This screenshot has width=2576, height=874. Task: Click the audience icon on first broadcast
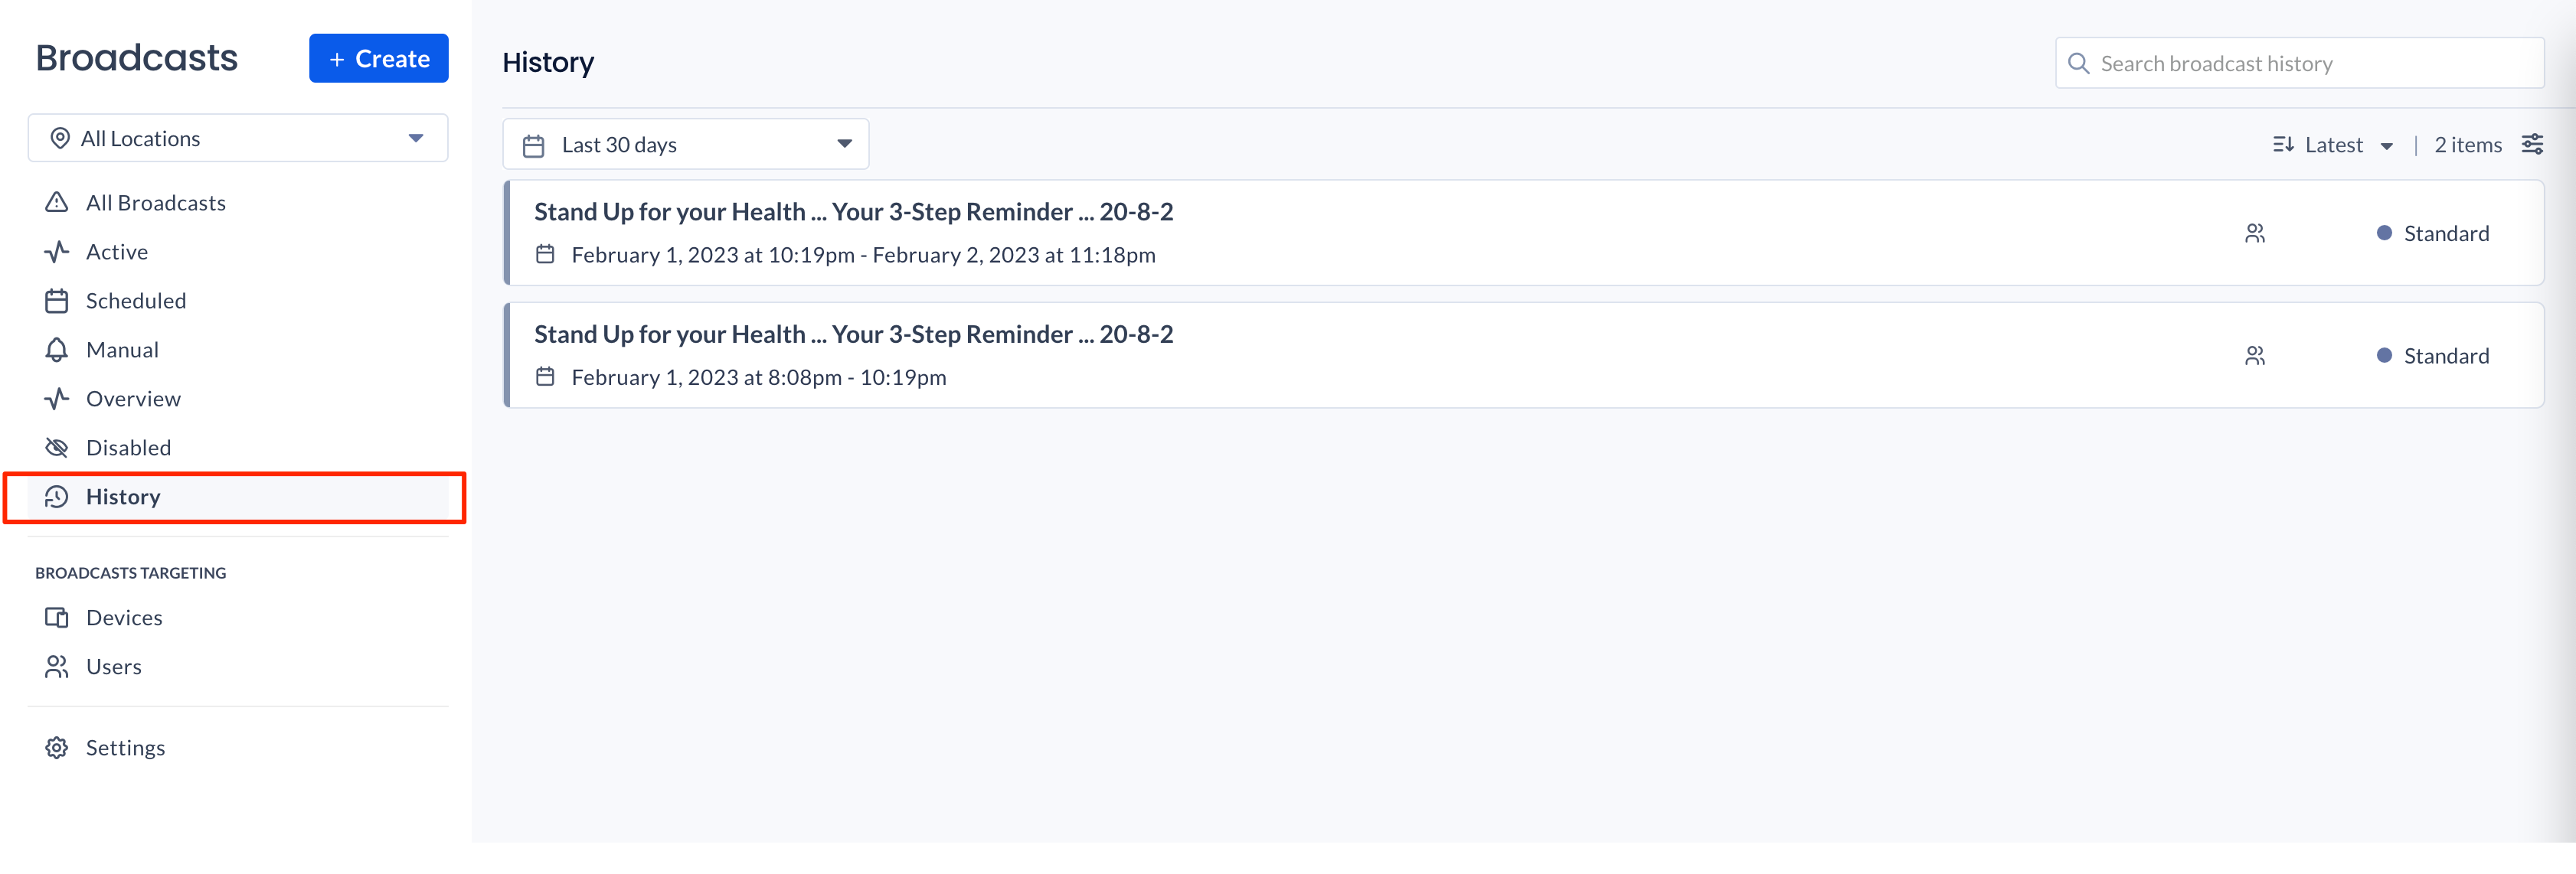click(x=2254, y=233)
